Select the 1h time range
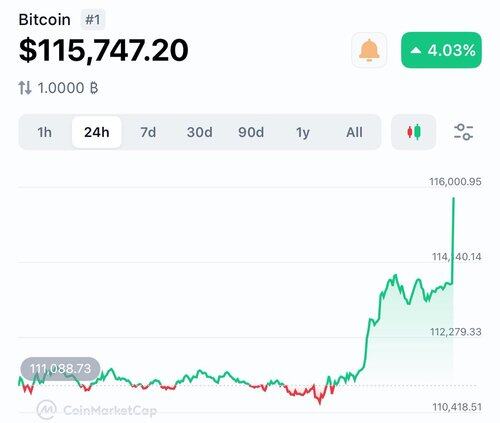Screen dimensions: 500x423 click(44, 132)
